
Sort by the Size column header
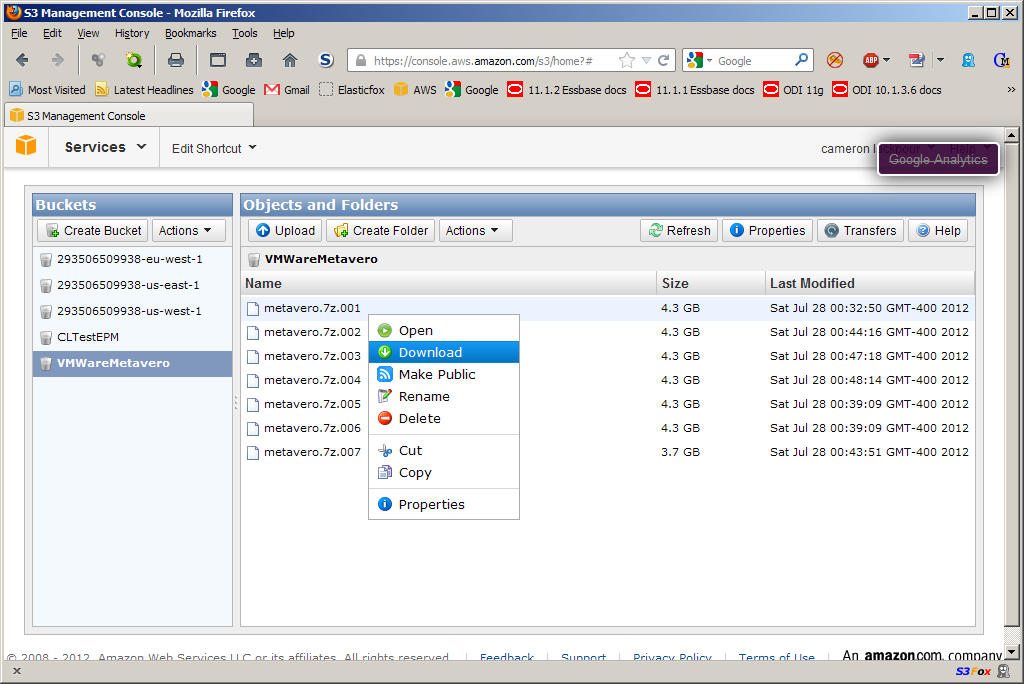tap(711, 284)
